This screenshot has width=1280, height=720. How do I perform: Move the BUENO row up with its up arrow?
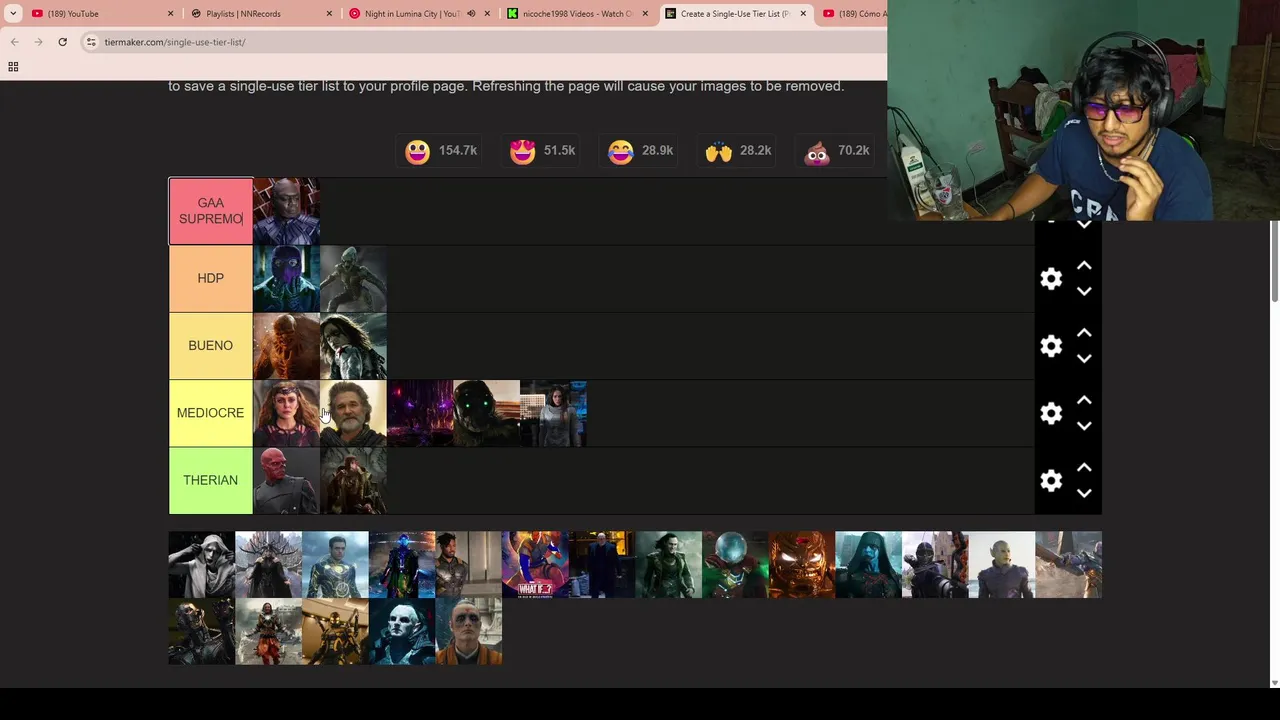point(1084,333)
